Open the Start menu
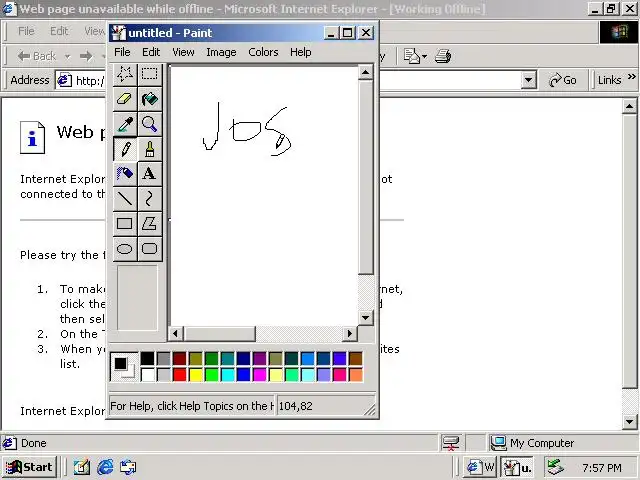The width and height of the screenshot is (640, 480). (x=29, y=467)
